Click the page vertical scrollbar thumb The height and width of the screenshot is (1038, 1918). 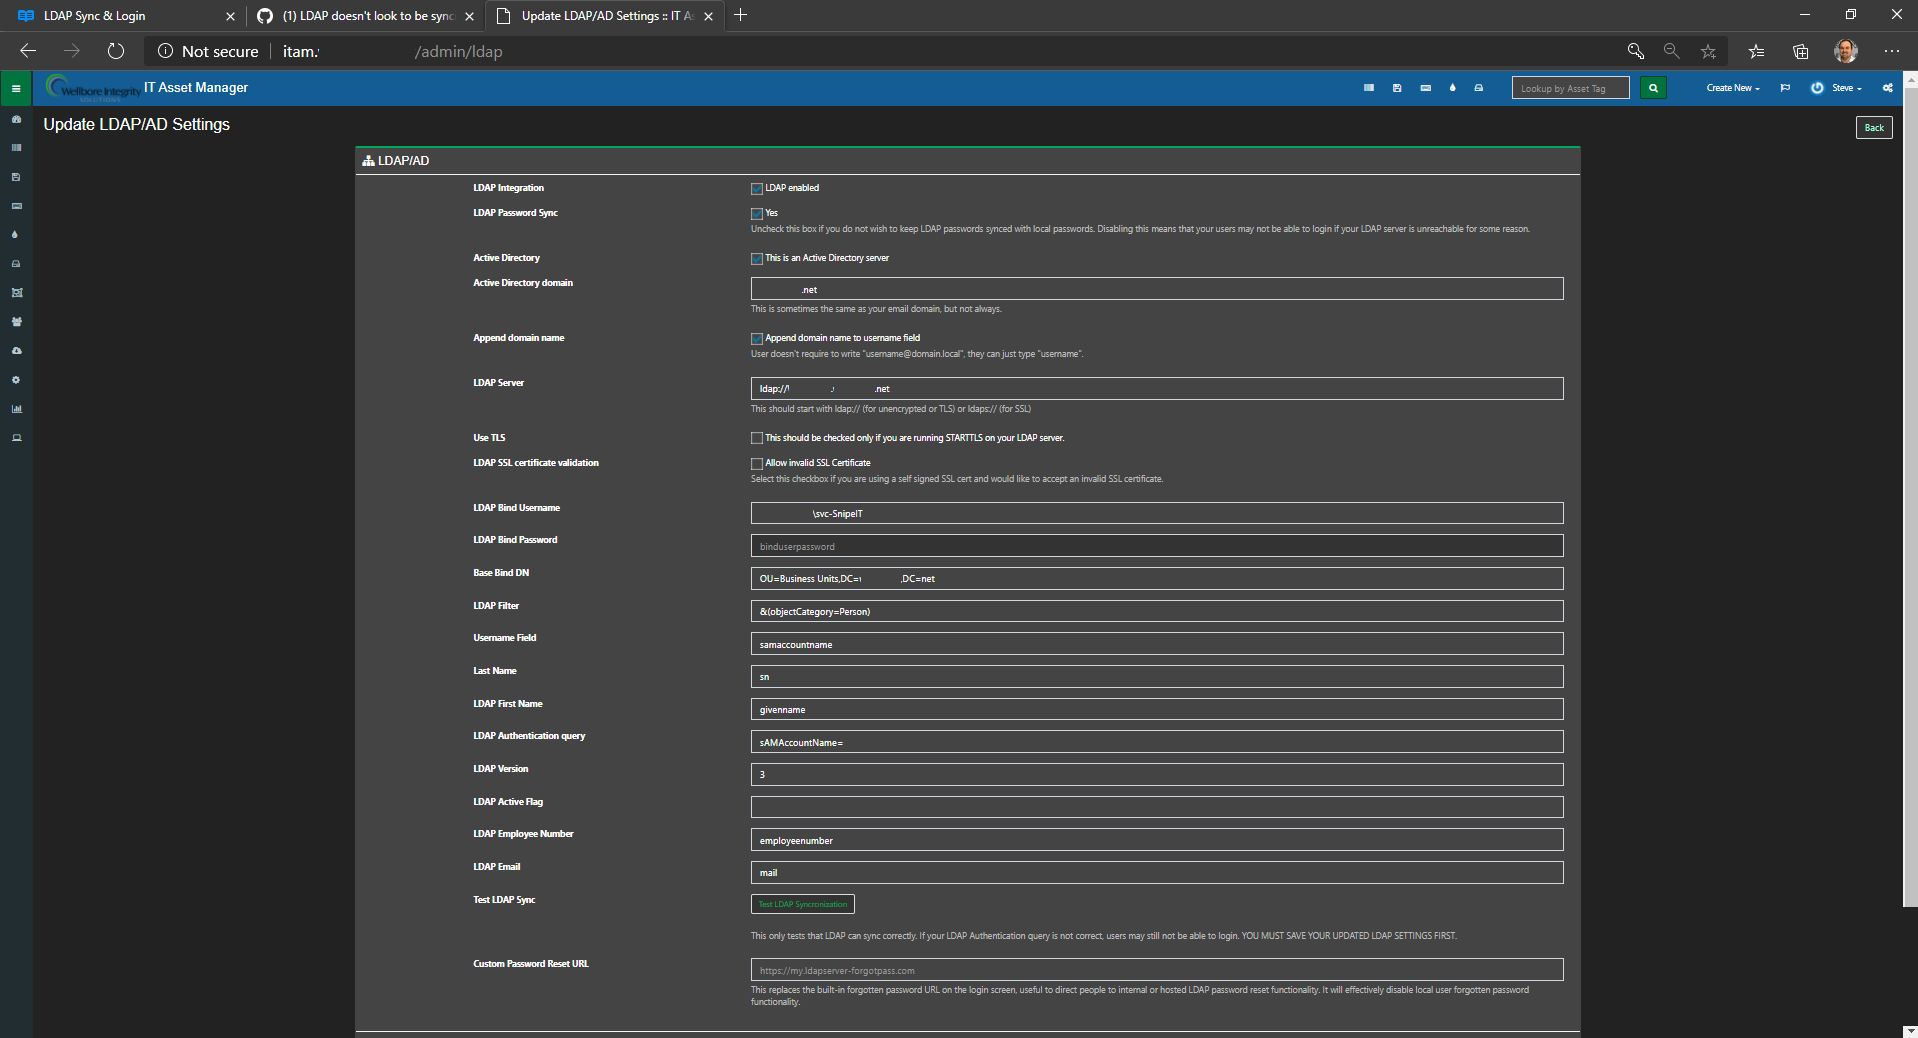1910,496
